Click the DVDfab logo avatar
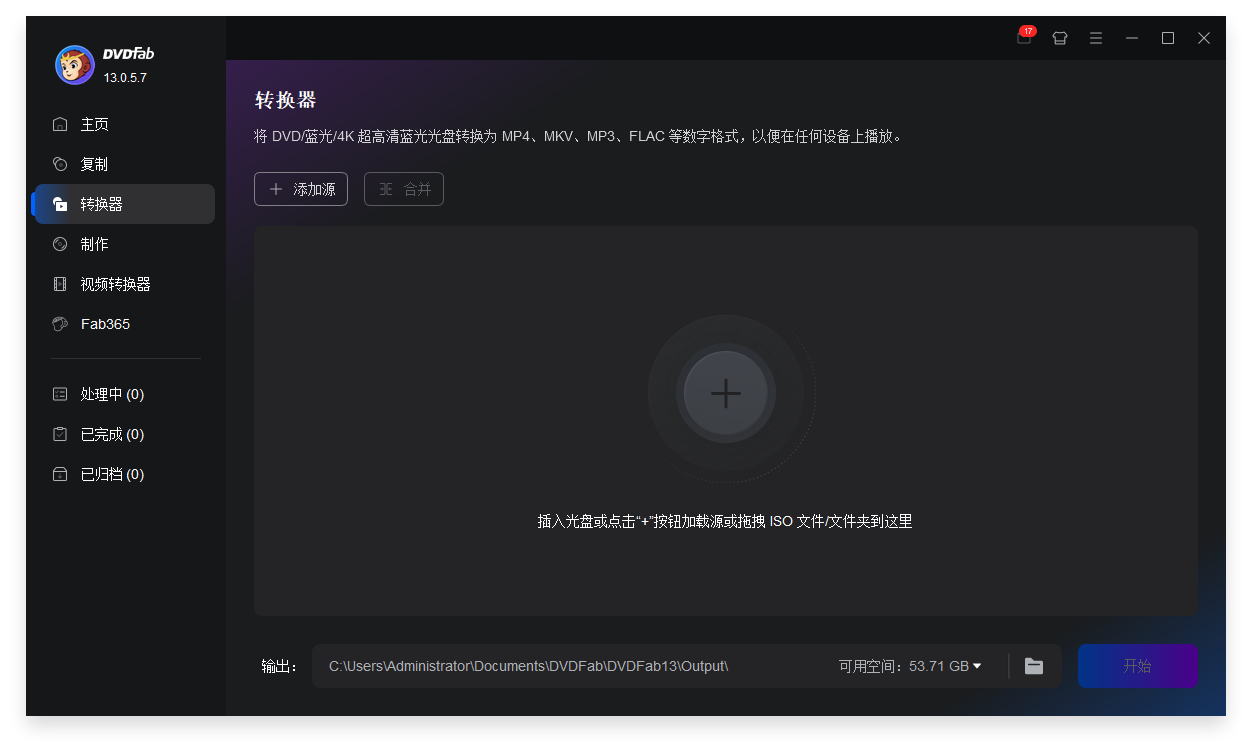Viewport: 1252px width, 752px height. [74, 64]
